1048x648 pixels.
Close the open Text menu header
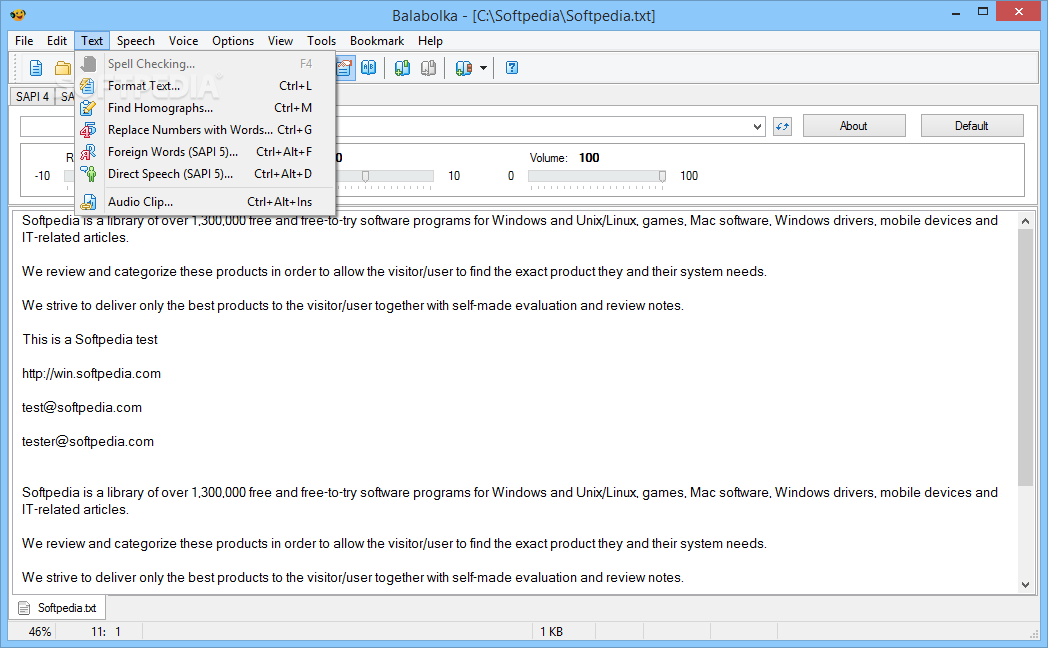pos(92,41)
